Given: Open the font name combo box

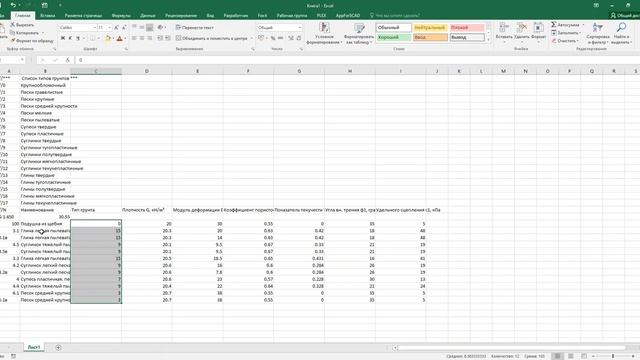Looking at the screenshot, I should [78, 27].
